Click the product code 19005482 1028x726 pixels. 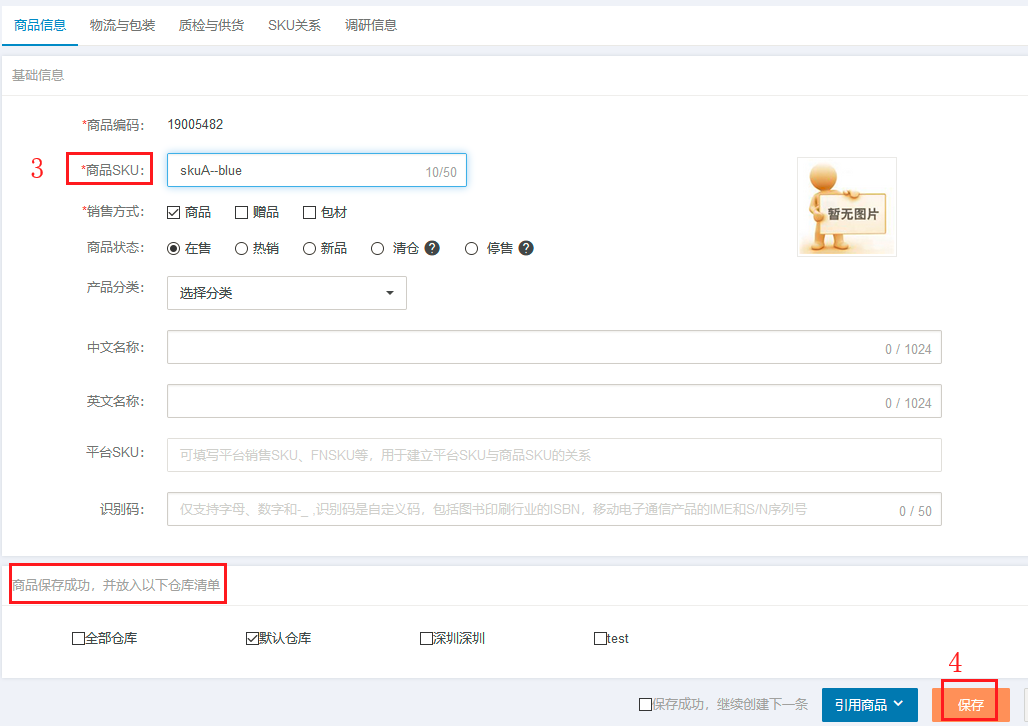(195, 125)
